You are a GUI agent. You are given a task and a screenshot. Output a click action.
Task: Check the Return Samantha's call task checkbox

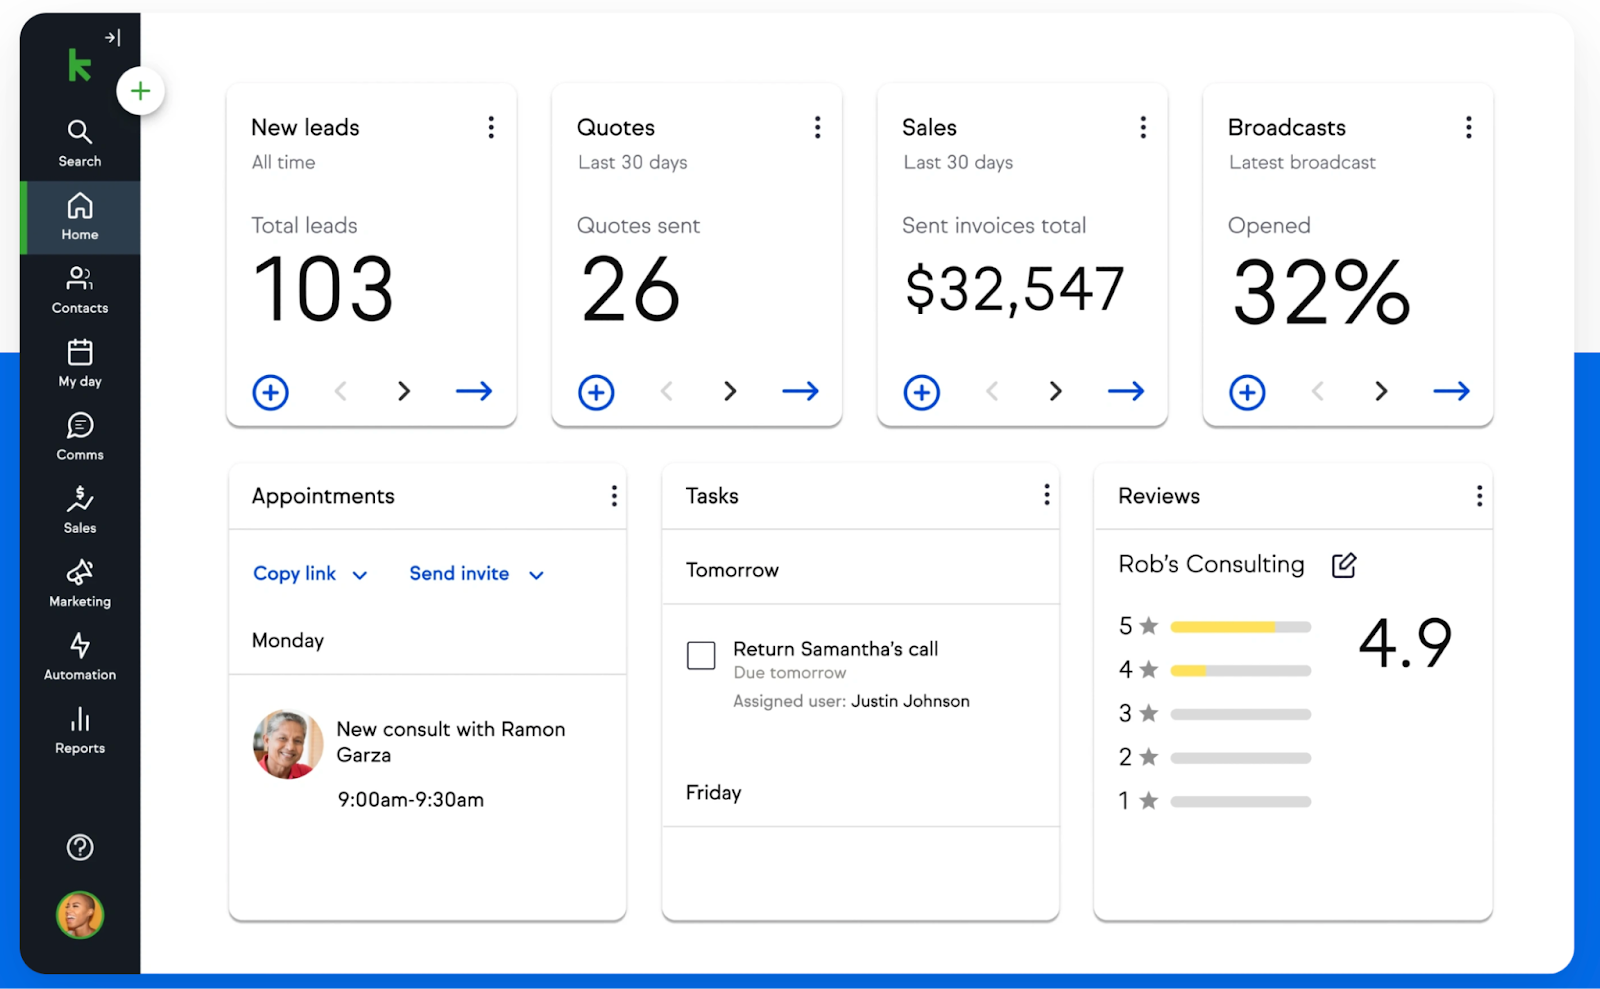click(701, 656)
